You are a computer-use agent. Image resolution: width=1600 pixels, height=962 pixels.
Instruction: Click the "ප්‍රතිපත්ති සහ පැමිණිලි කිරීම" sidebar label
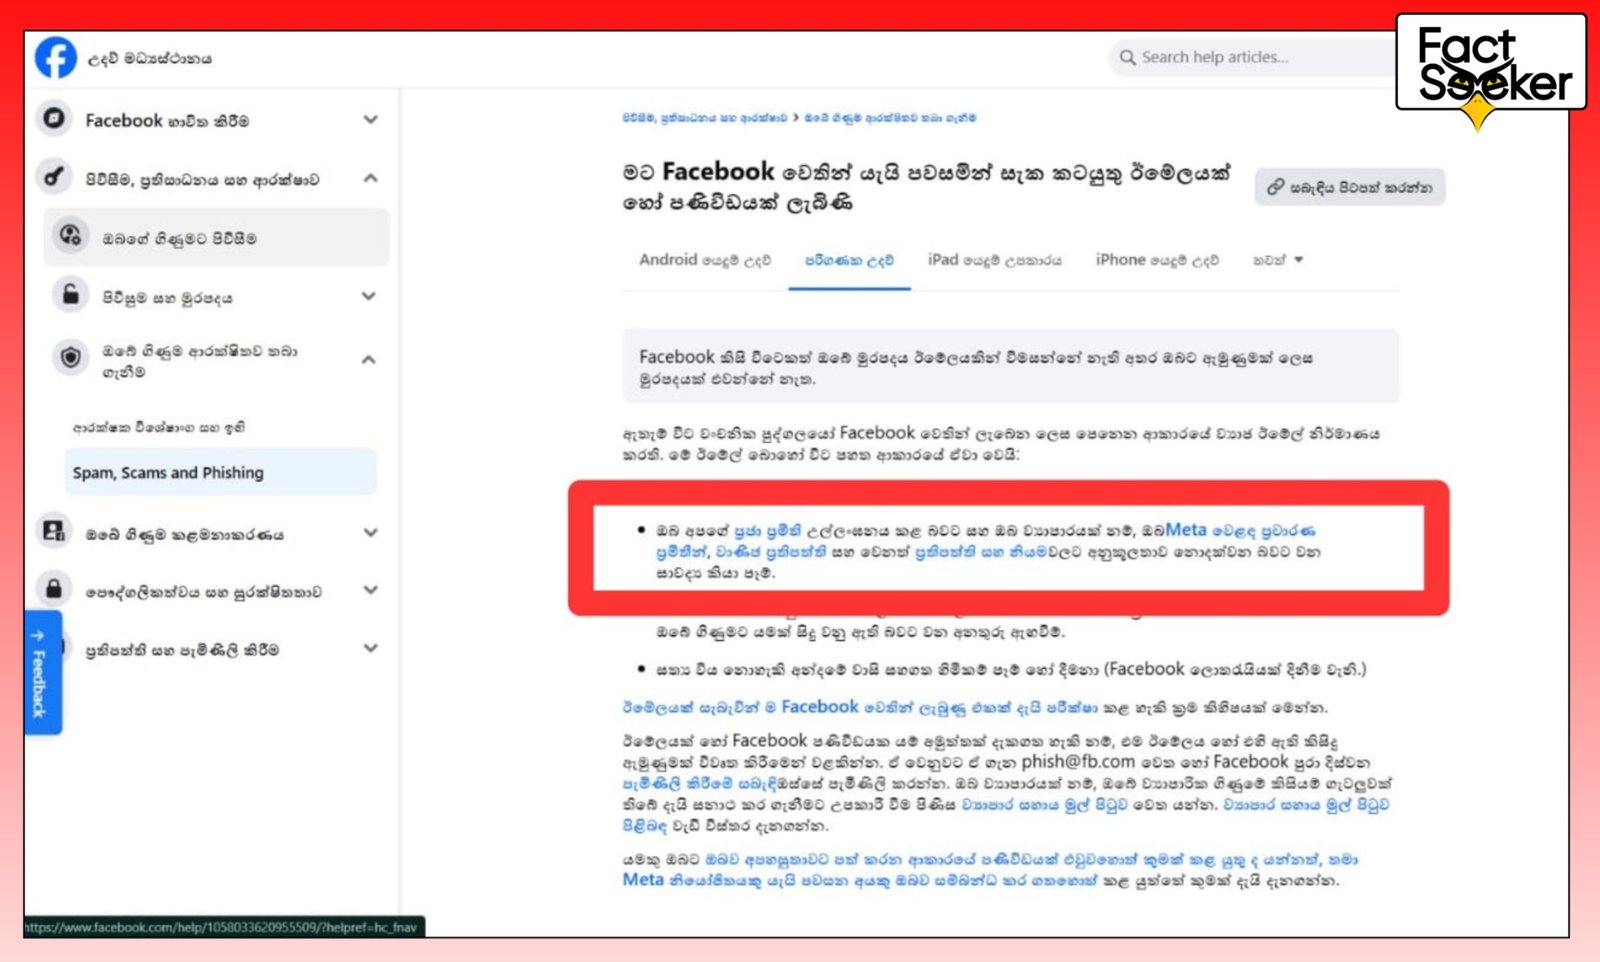(182, 650)
